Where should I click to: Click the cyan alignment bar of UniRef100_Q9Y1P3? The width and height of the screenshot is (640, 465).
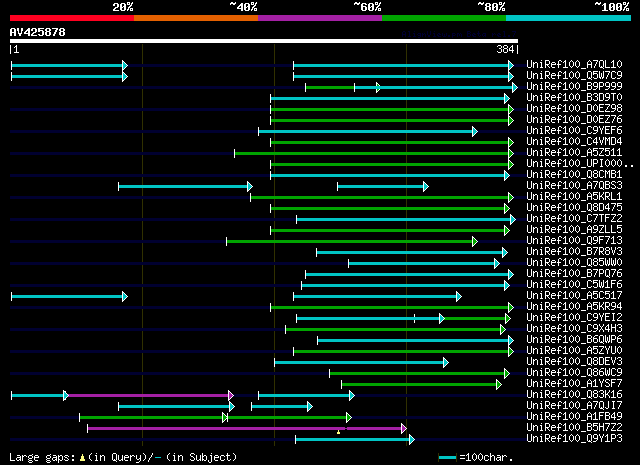click(355, 439)
